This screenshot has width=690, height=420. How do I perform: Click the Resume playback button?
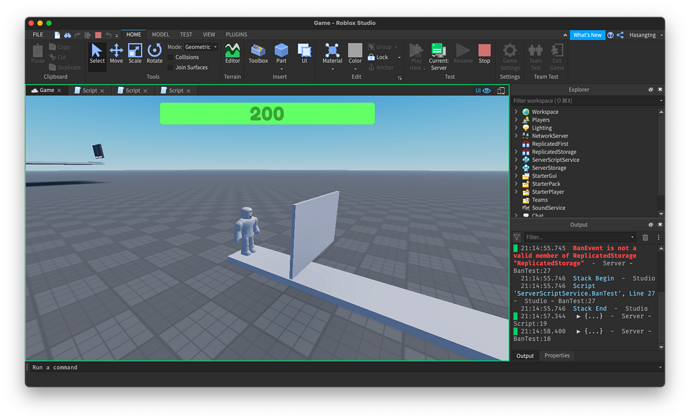point(462,54)
